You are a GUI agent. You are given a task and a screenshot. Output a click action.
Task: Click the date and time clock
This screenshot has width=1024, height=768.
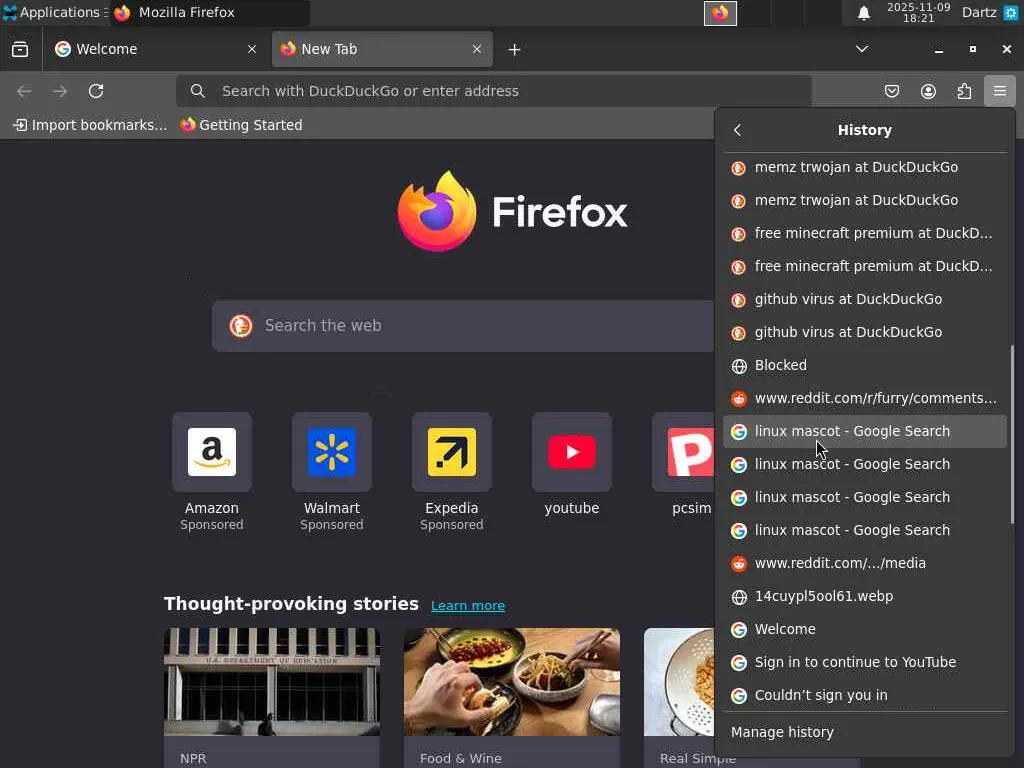tap(918, 12)
